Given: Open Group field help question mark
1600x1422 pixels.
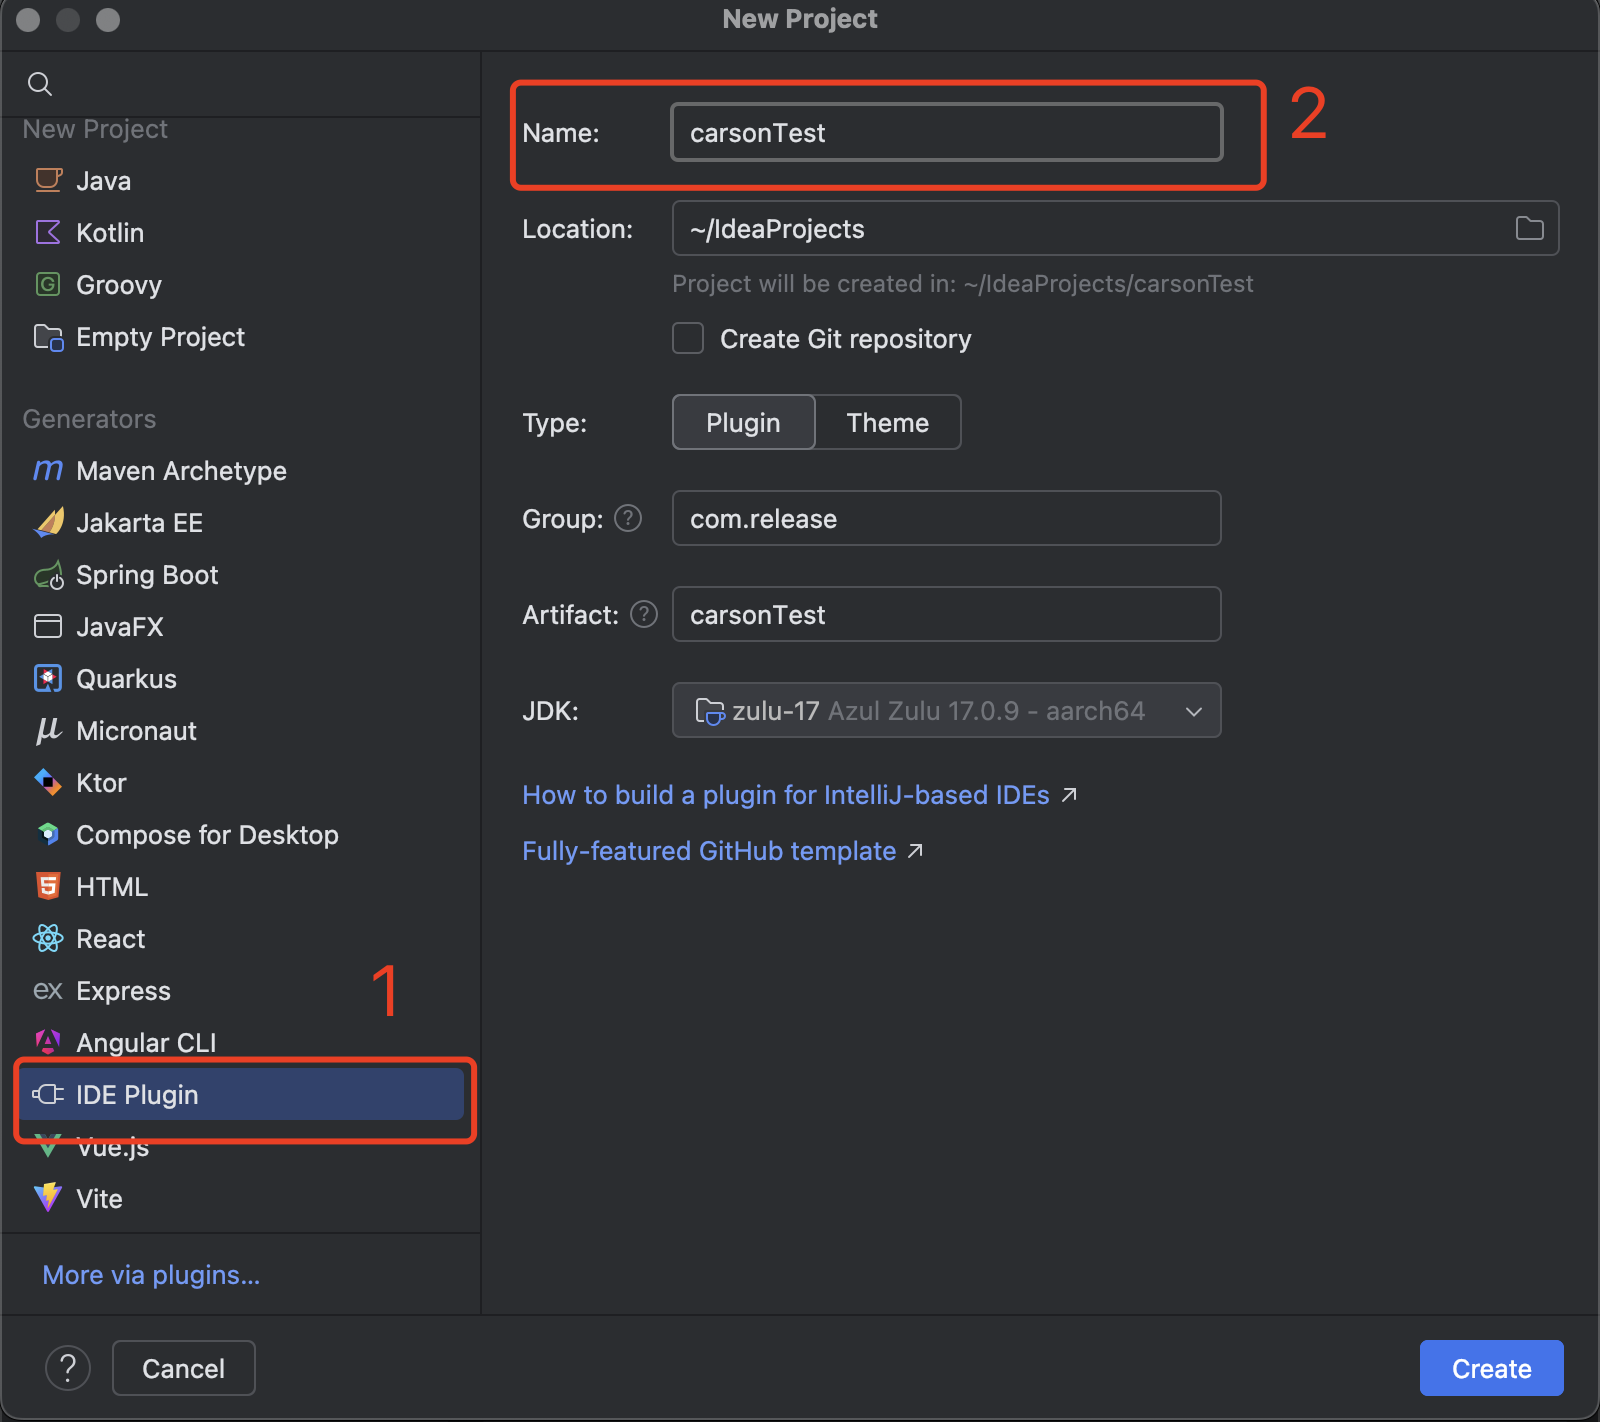Looking at the screenshot, I should (x=628, y=518).
